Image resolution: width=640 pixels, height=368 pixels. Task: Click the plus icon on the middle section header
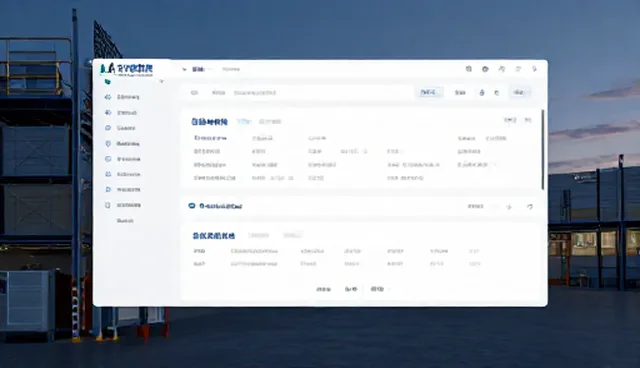[509, 207]
